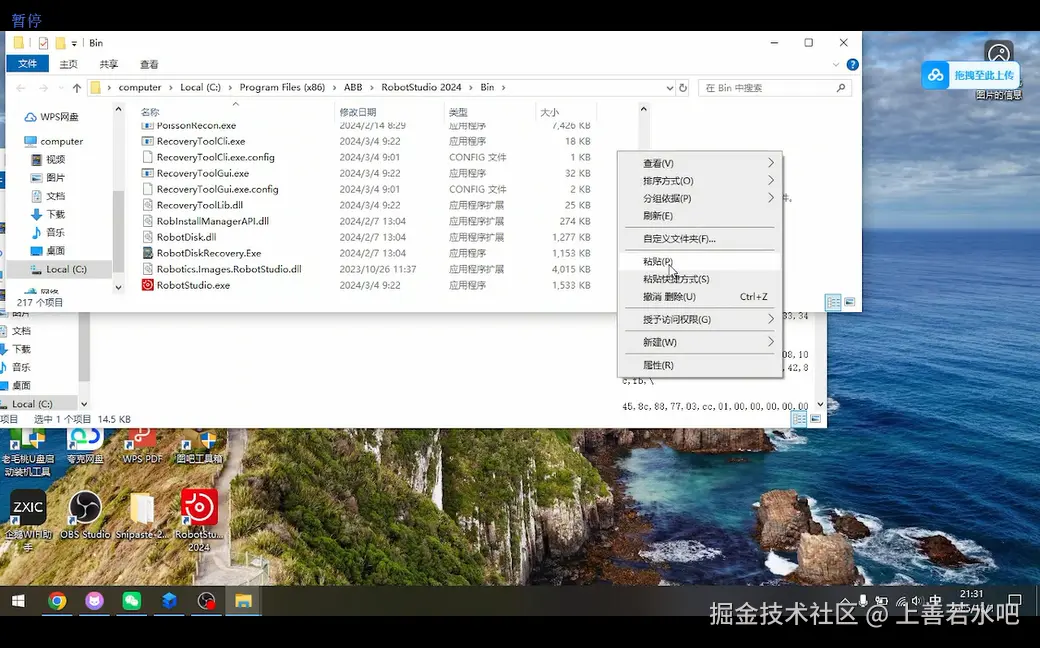This screenshot has height=648, width=1040.
Task: Click the back navigation arrow
Action: 20,87
